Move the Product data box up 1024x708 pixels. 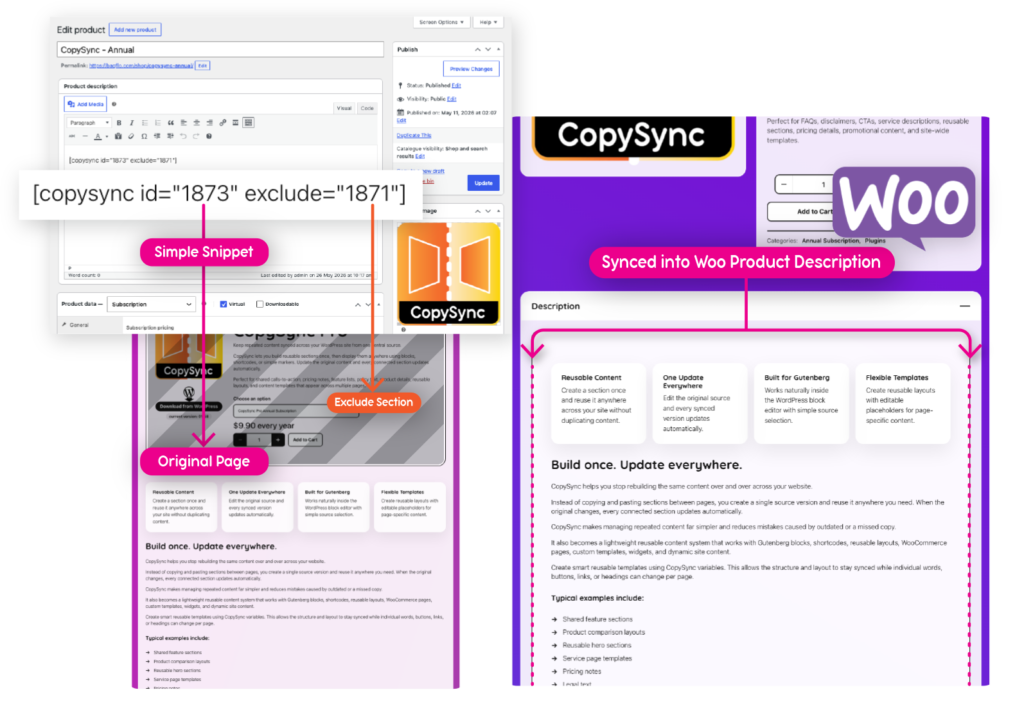pos(358,304)
